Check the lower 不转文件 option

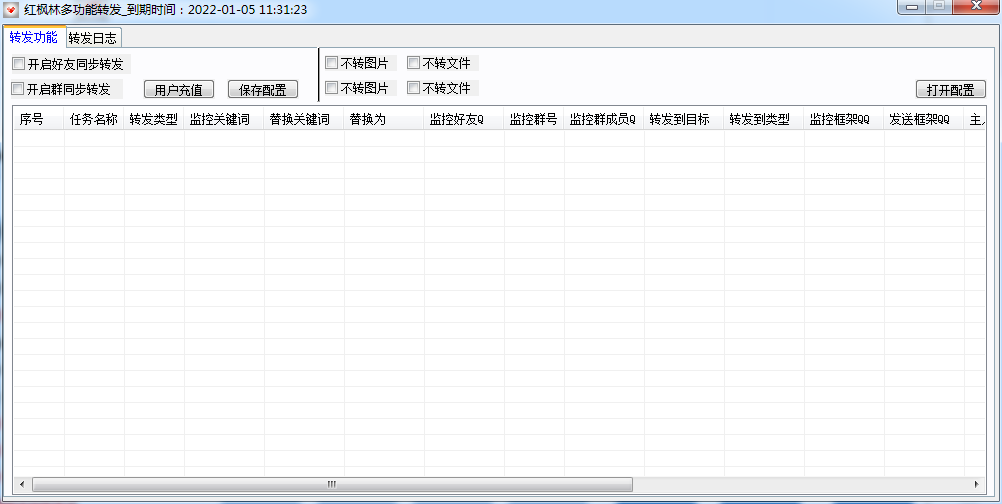pyautogui.click(x=414, y=88)
